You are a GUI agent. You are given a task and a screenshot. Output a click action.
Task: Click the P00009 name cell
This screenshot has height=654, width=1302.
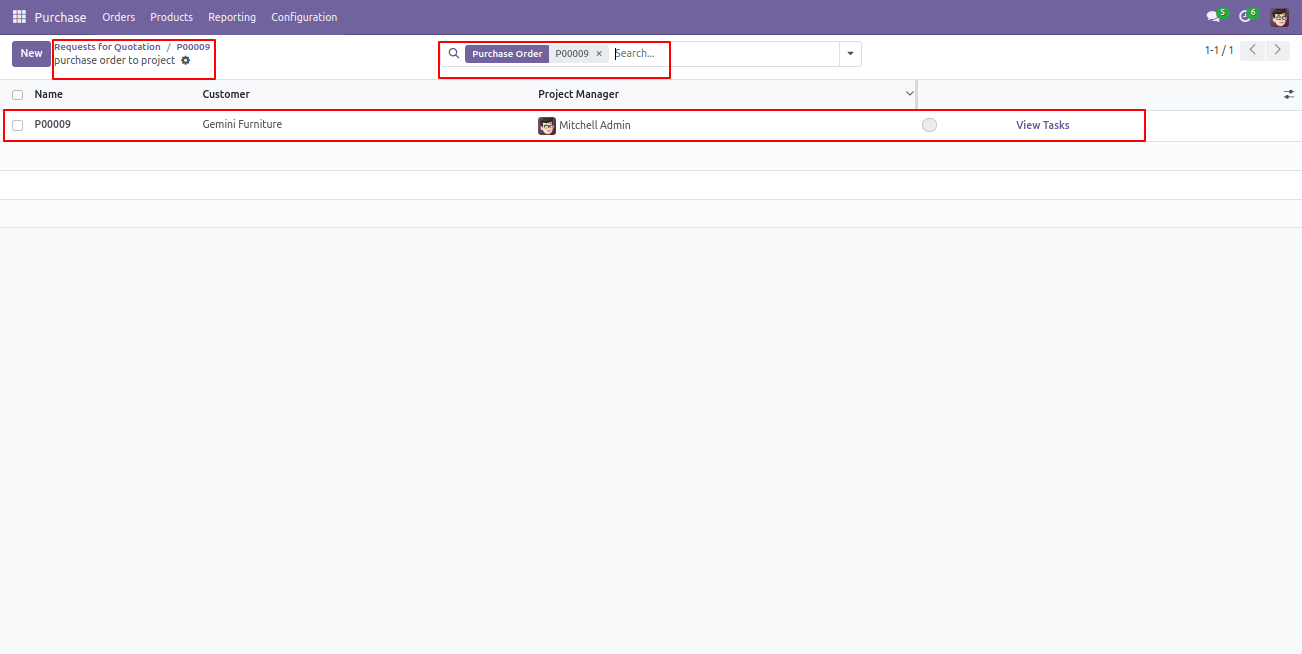[x=53, y=125]
